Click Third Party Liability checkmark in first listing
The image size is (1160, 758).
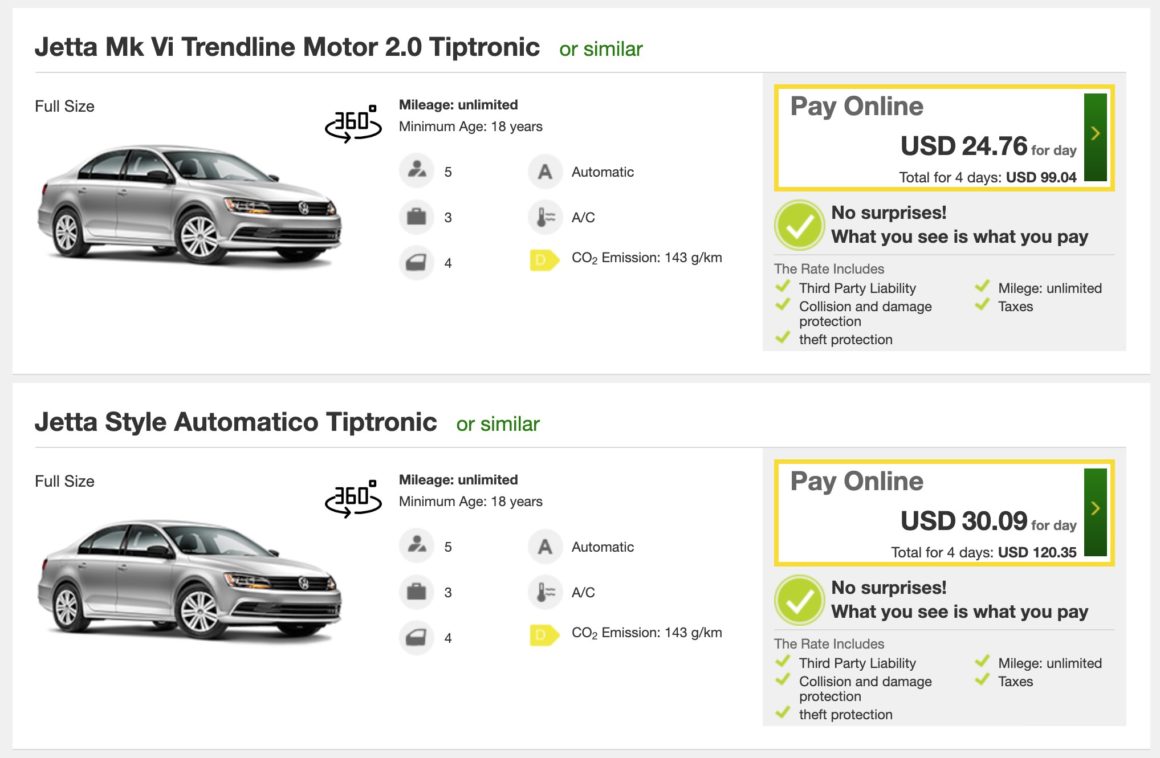pos(784,287)
